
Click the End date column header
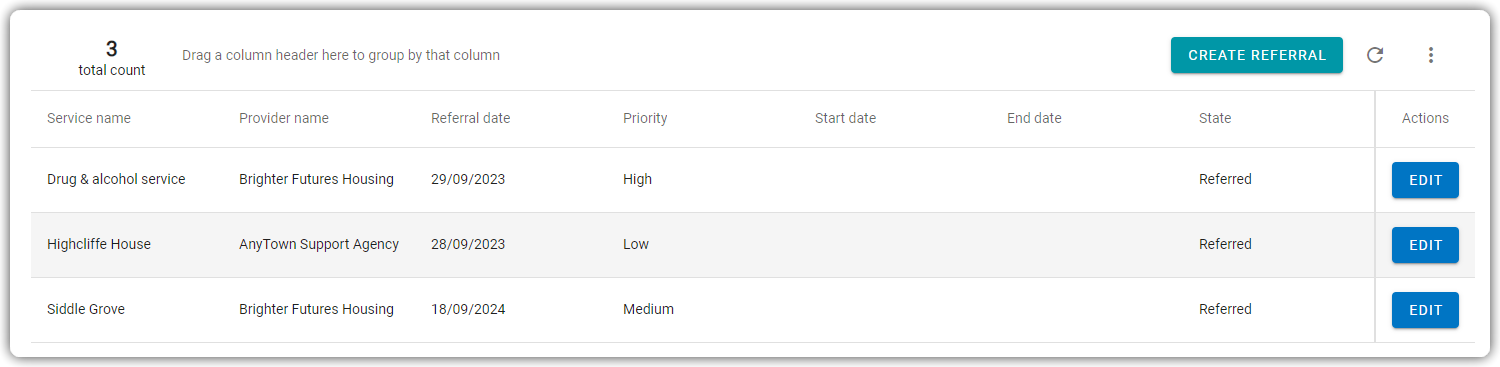(x=1034, y=118)
